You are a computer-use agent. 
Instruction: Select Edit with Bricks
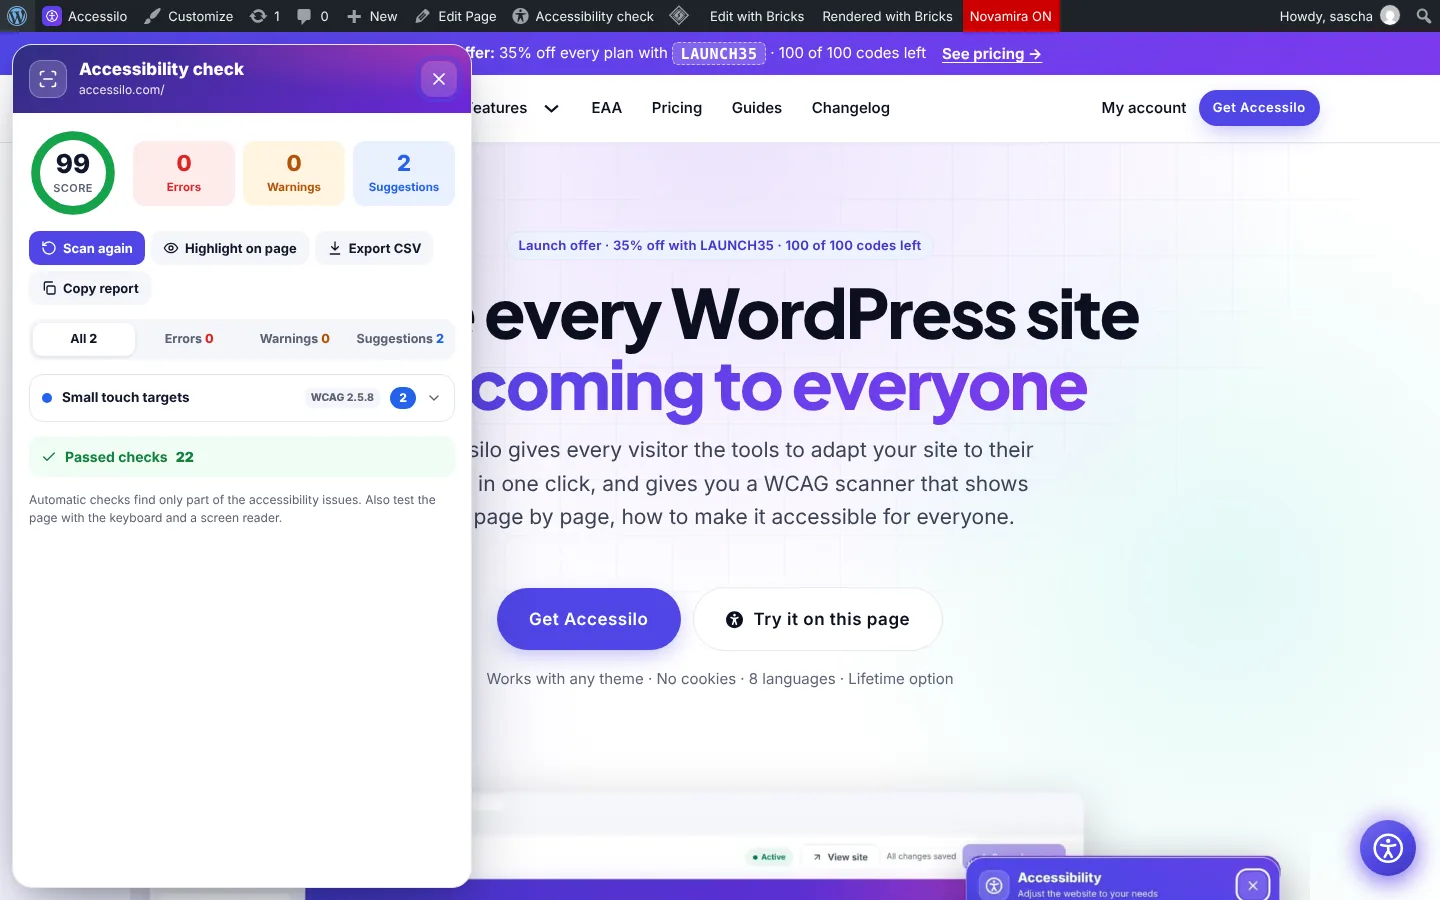pos(757,16)
